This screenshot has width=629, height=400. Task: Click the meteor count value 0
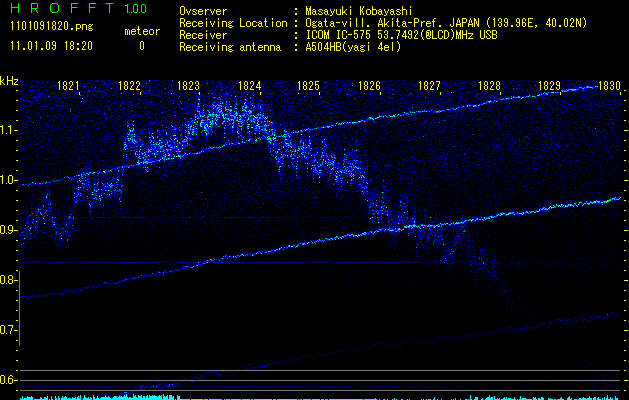pyautogui.click(x=142, y=46)
